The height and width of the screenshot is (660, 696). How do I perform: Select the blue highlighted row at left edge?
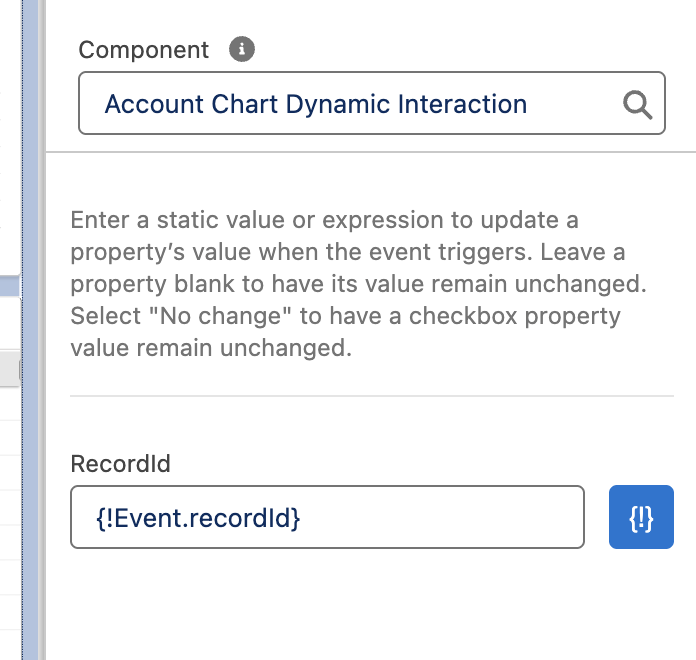point(10,286)
